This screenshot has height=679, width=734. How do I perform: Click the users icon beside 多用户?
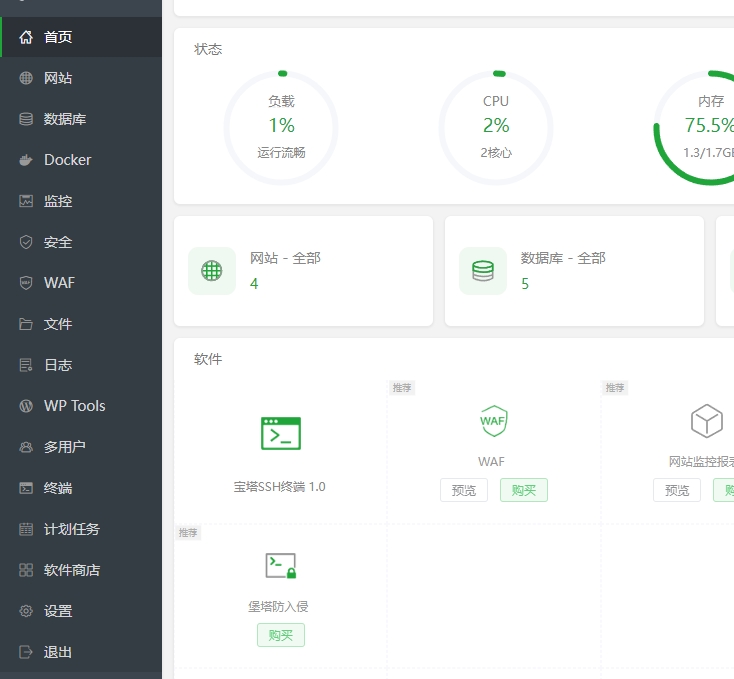[26, 447]
